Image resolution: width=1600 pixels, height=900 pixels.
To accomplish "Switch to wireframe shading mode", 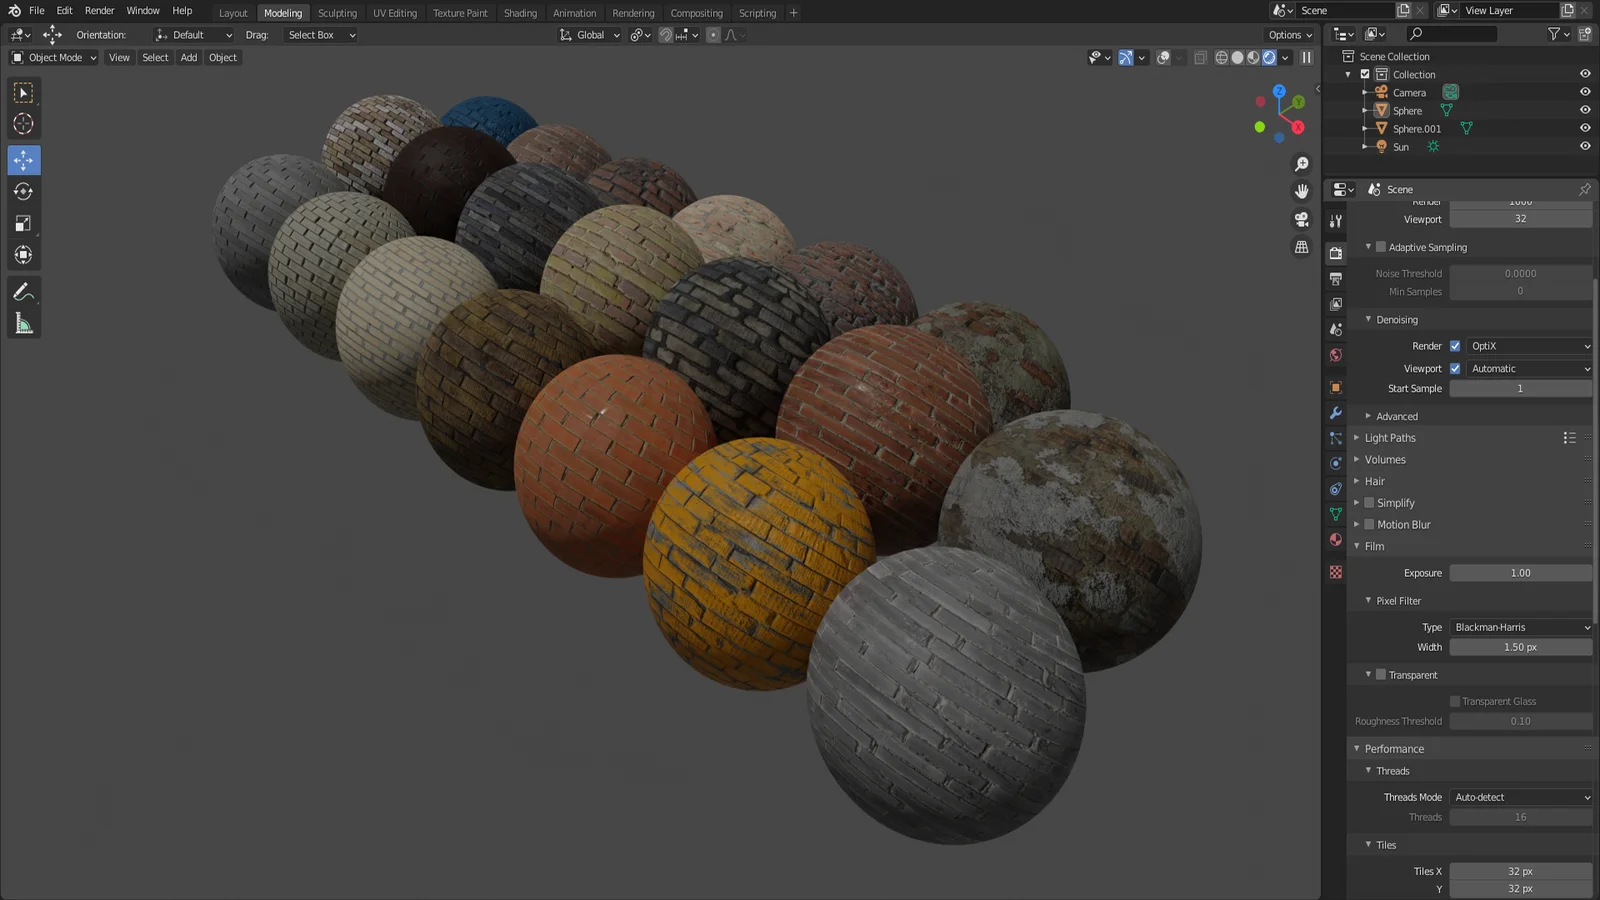I will pos(1222,57).
